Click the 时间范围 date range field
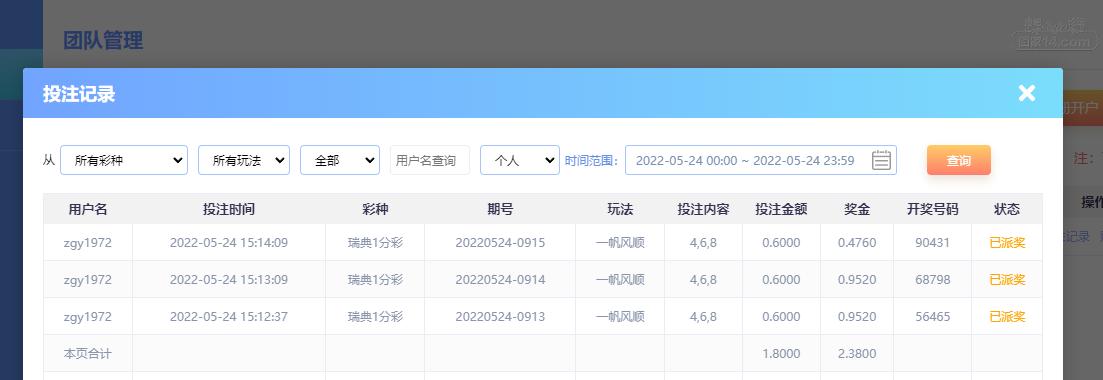The width and height of the screenshot is (1103, 380). 760,160
